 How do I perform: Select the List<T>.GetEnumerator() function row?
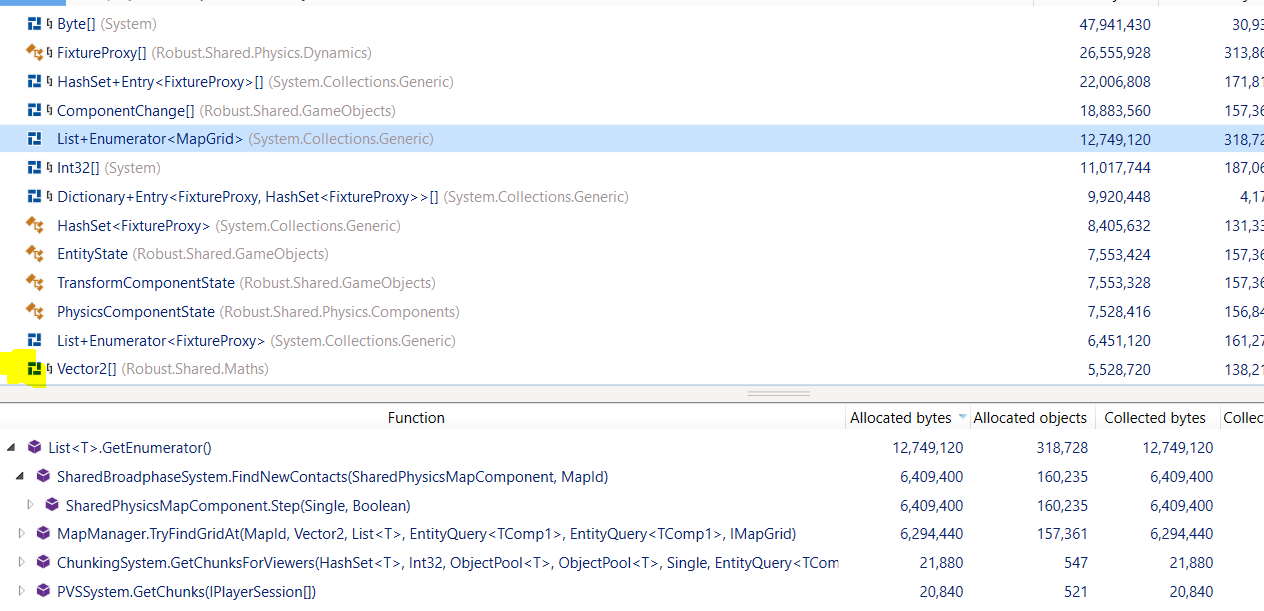click(632, 448)
